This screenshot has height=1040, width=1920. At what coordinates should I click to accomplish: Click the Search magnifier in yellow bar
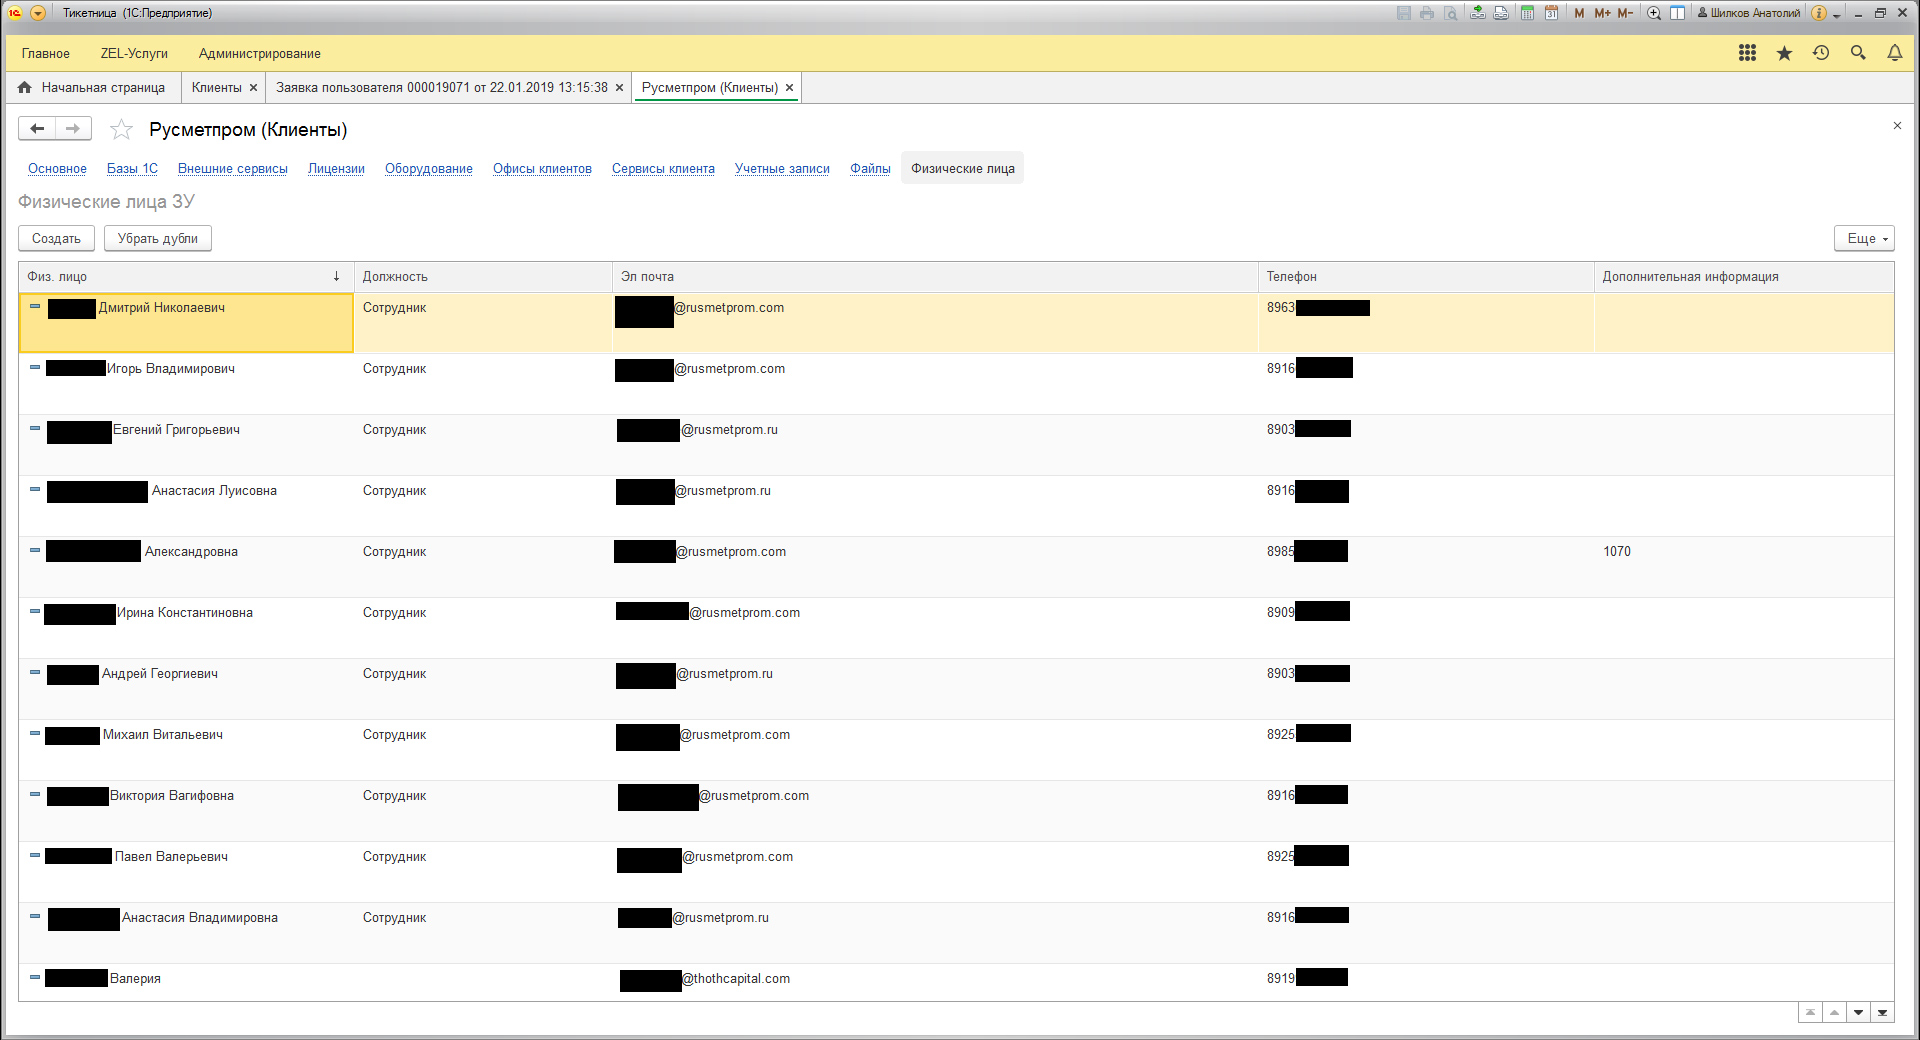click(x=1858, y=53)
